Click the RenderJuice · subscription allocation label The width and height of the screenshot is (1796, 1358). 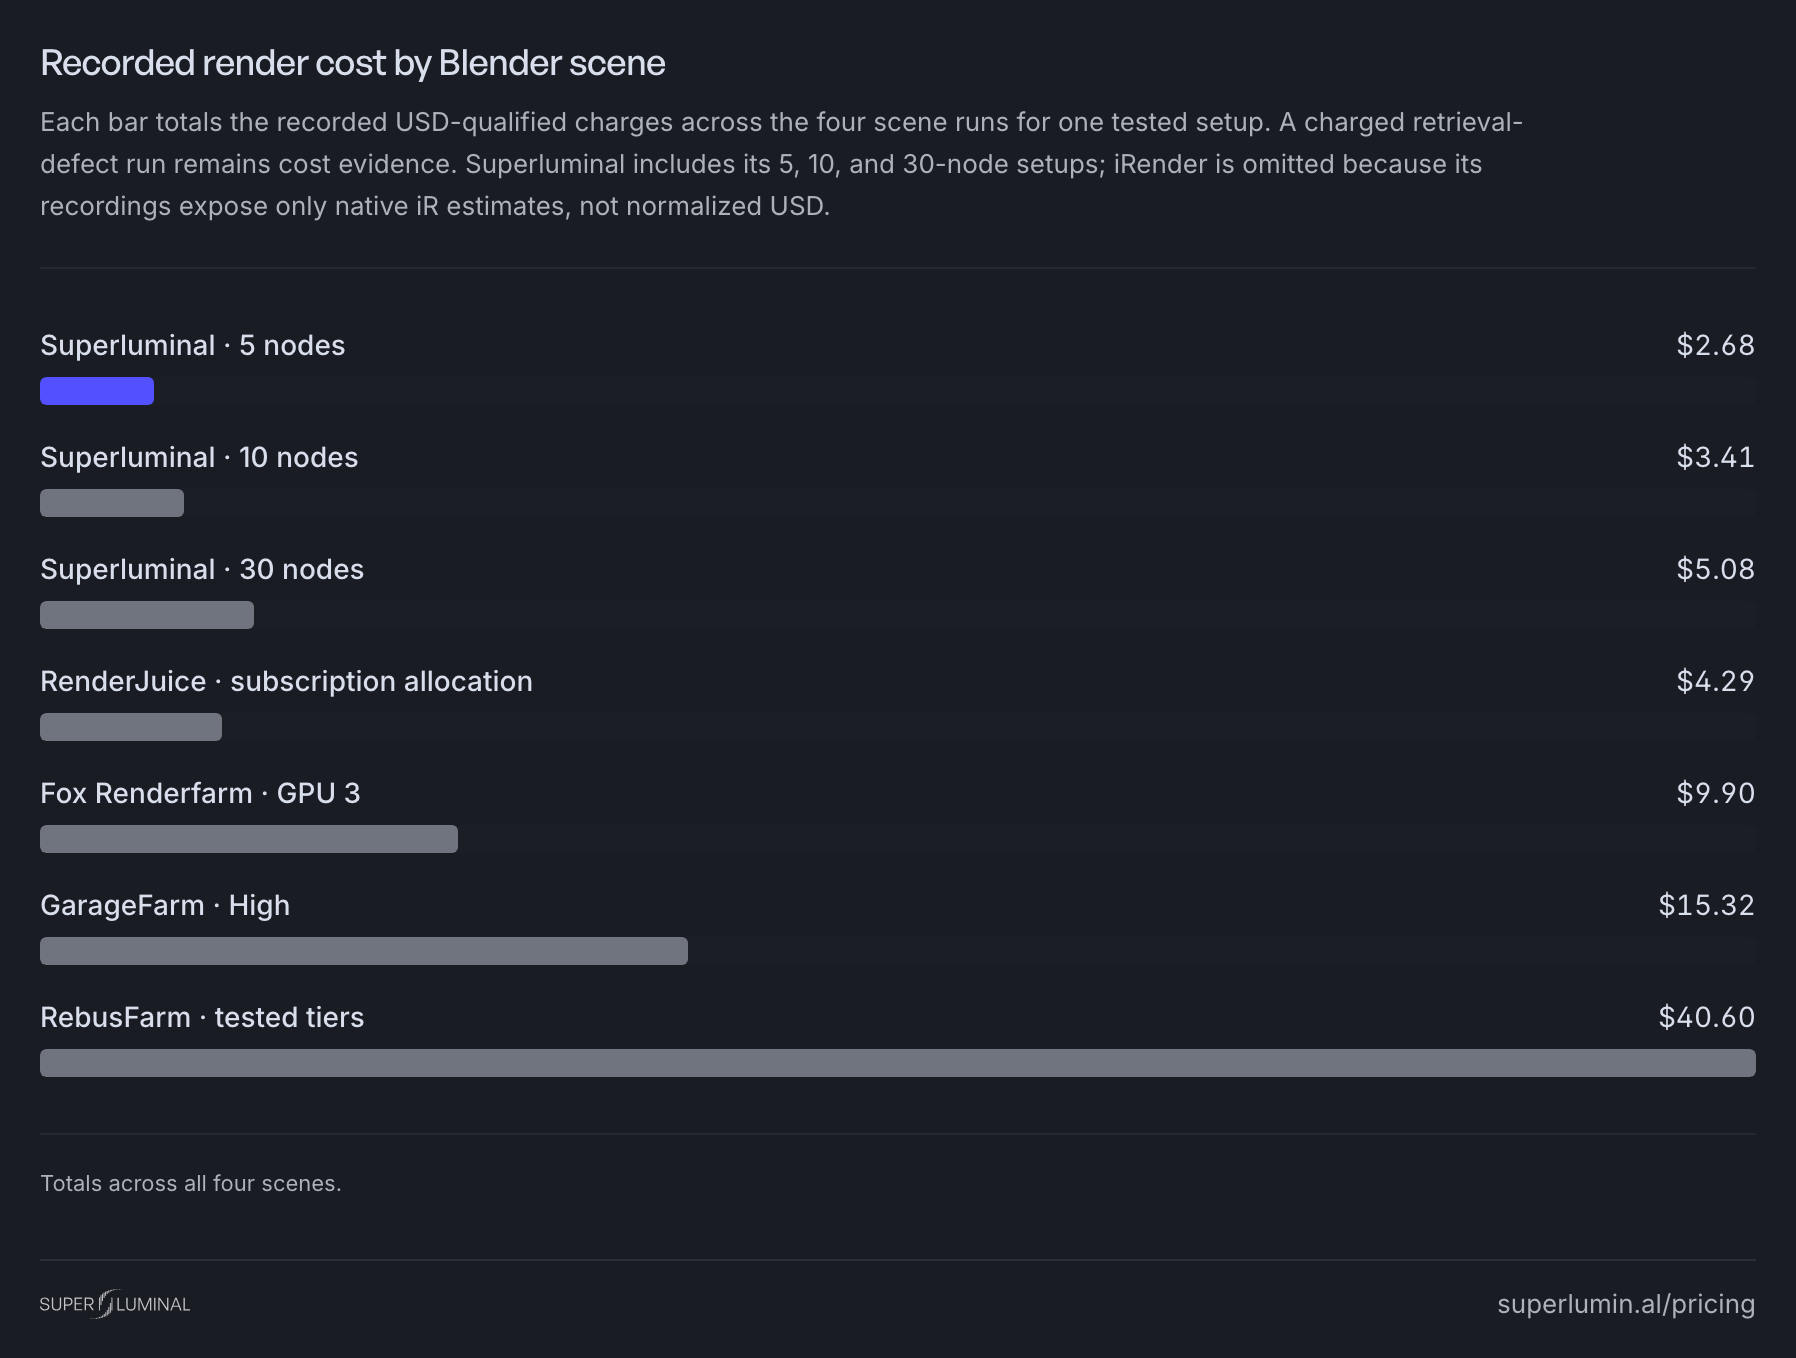pos(286,681)
